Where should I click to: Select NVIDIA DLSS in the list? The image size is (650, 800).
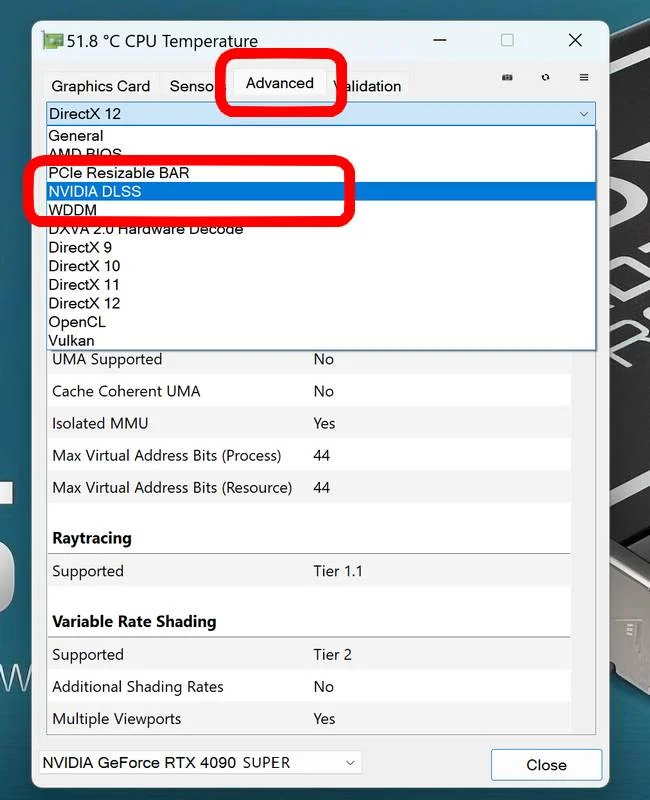(x=321, y=191)
